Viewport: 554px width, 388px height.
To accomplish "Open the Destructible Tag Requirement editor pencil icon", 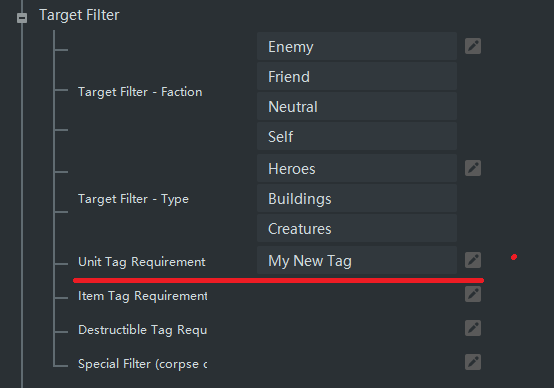I will click(473, 328).
